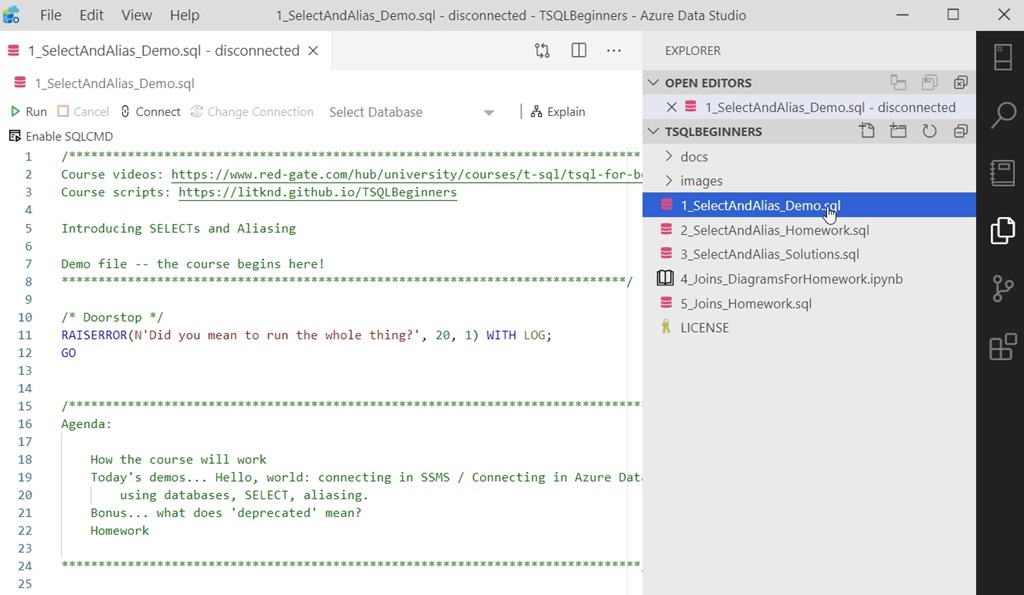Open the View menu

click(137, 15)
